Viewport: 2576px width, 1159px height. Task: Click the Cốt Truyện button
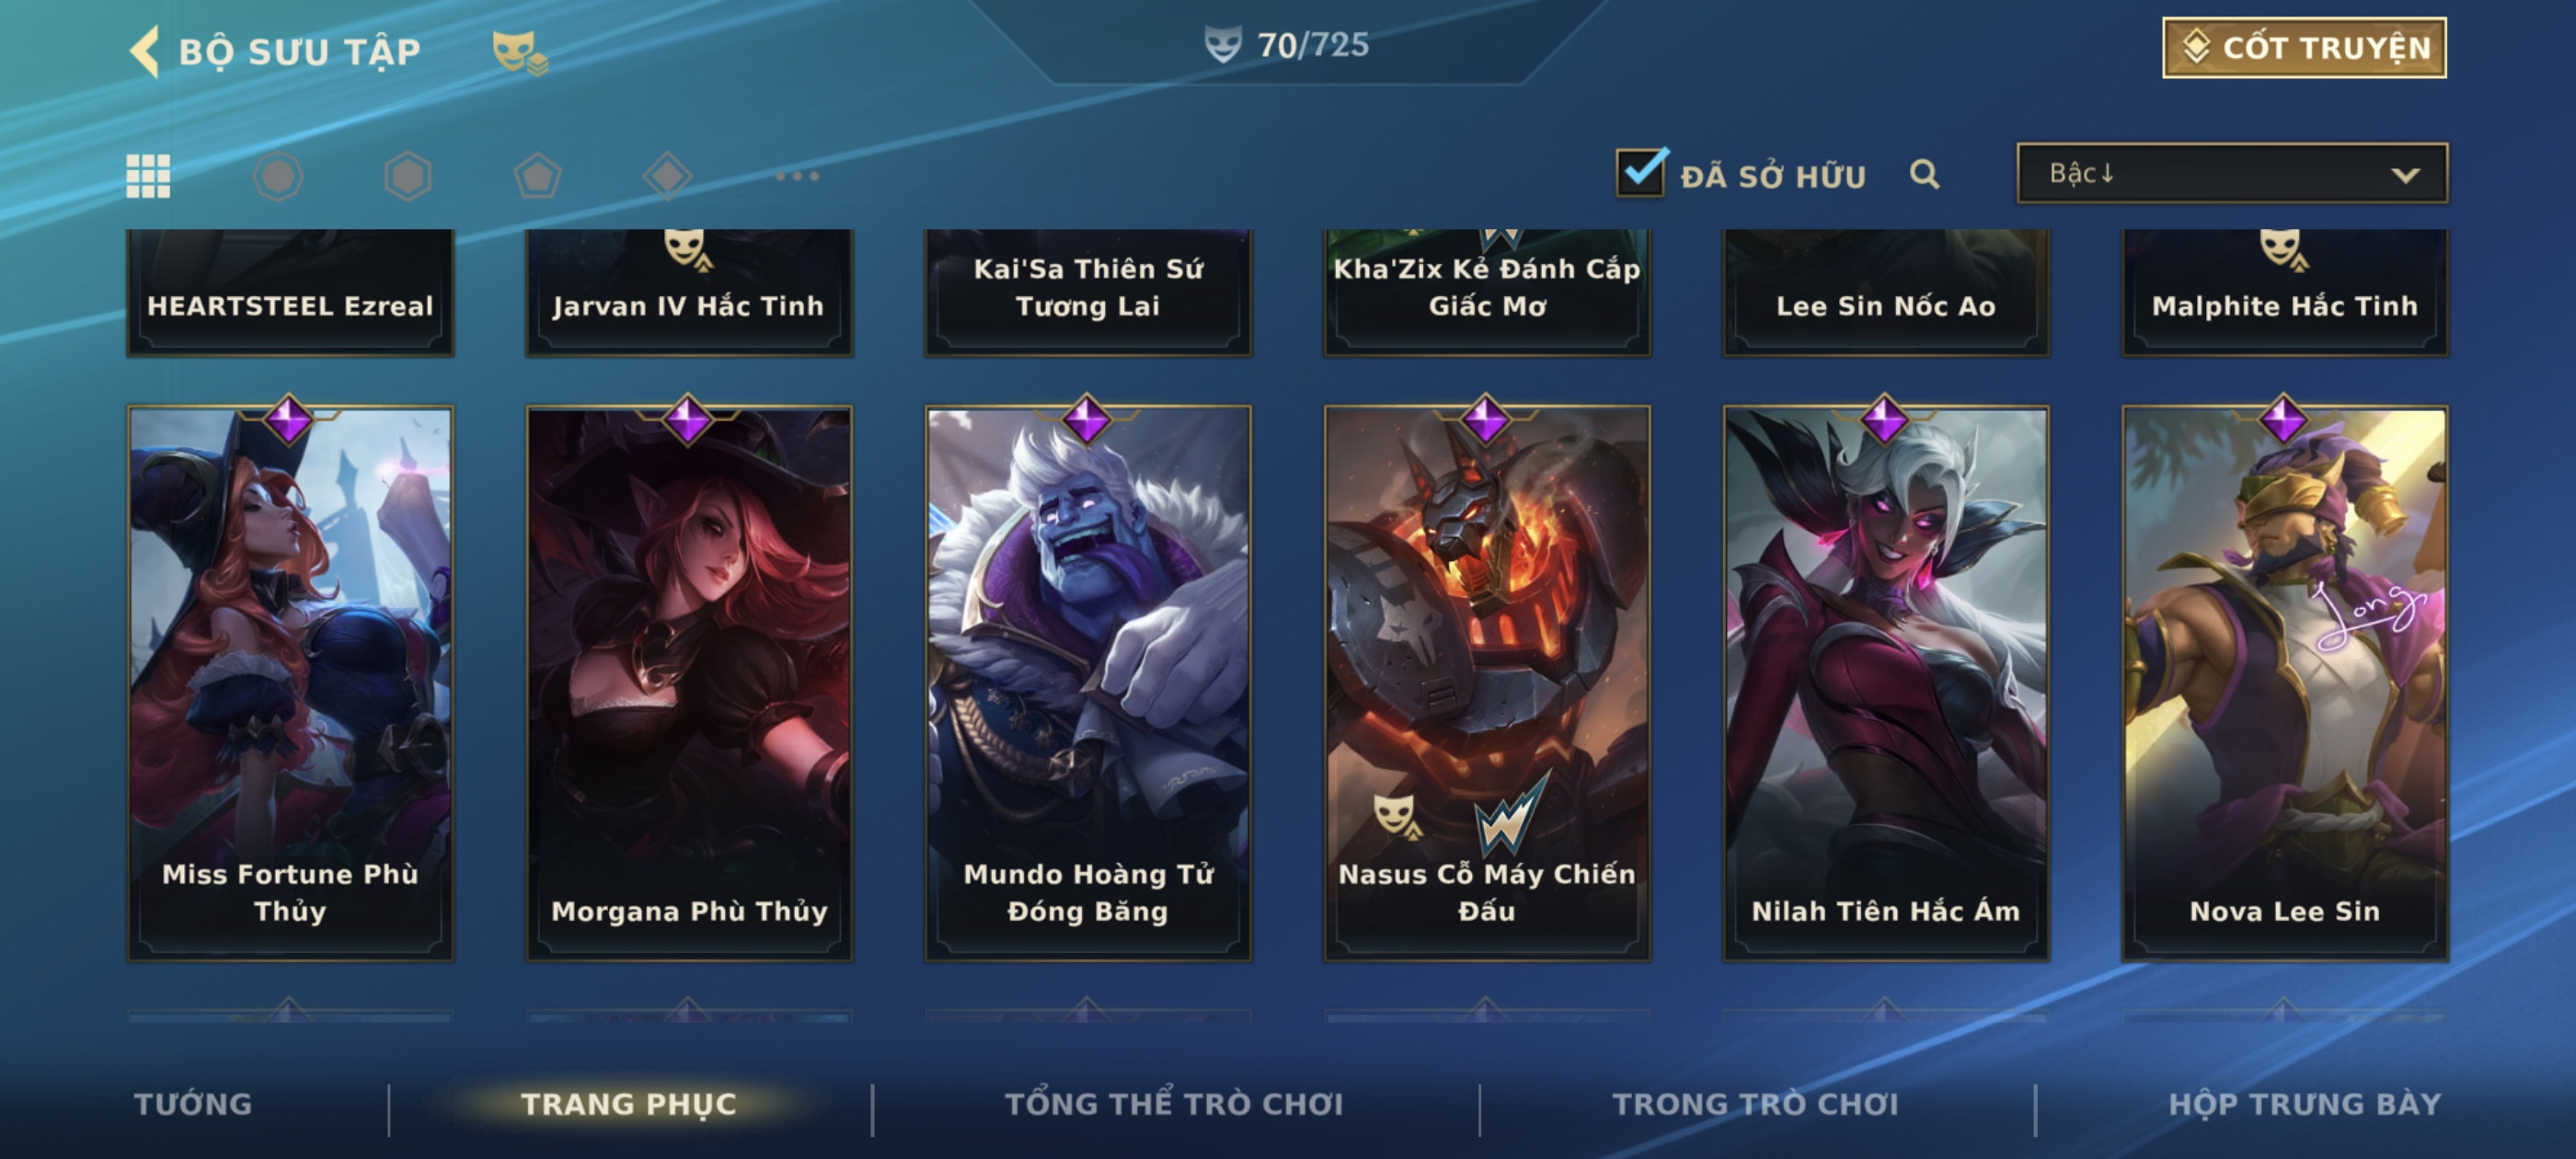tap(2304, 48)
